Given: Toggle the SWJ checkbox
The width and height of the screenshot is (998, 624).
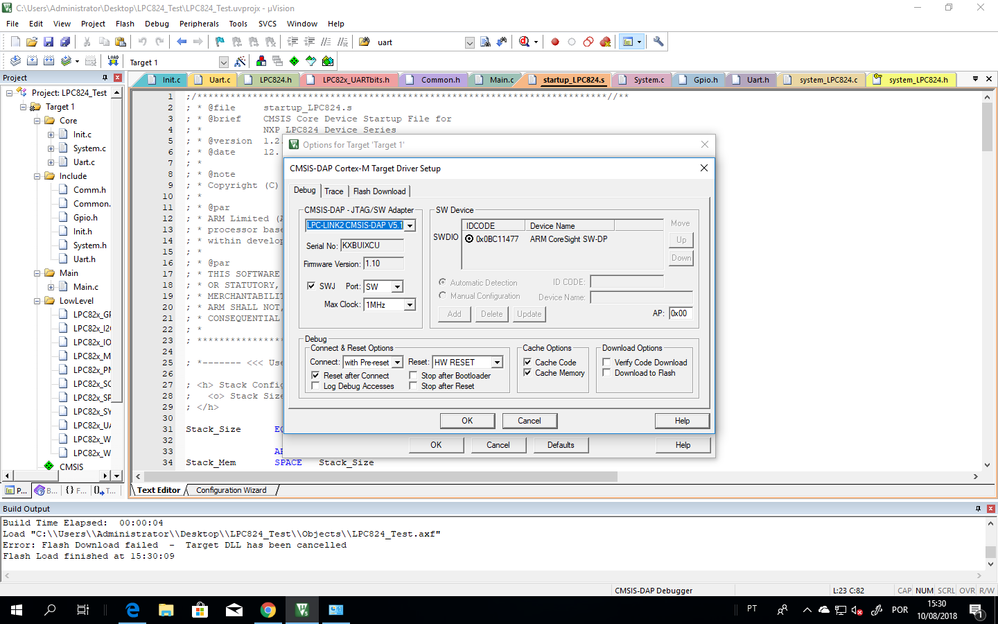Looking at the screenshot, I should point(311,286).
